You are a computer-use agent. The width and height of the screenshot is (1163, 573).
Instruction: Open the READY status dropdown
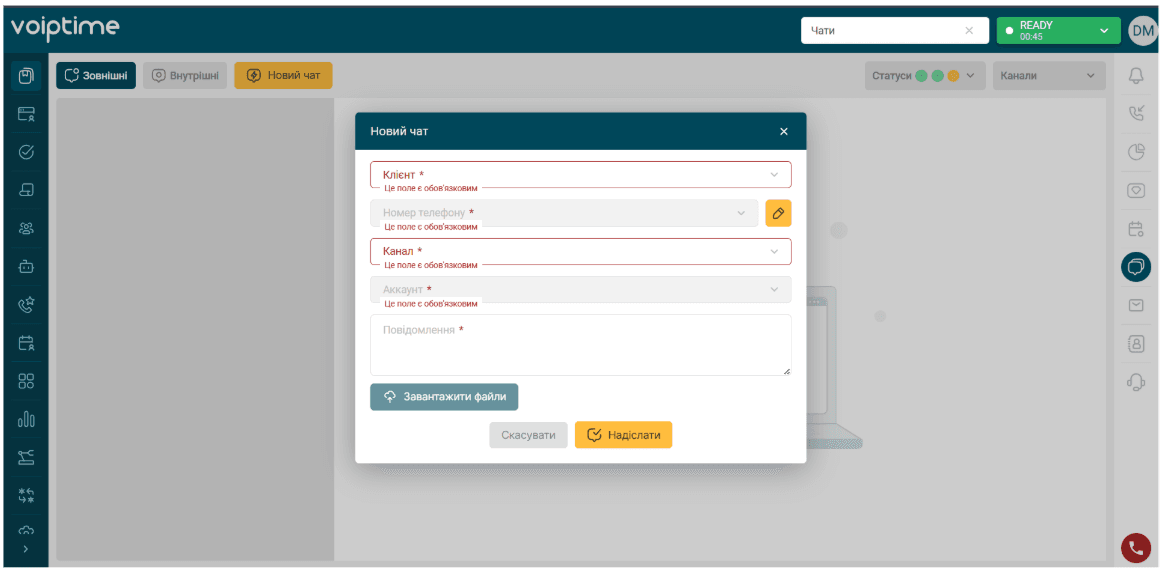1058,30
